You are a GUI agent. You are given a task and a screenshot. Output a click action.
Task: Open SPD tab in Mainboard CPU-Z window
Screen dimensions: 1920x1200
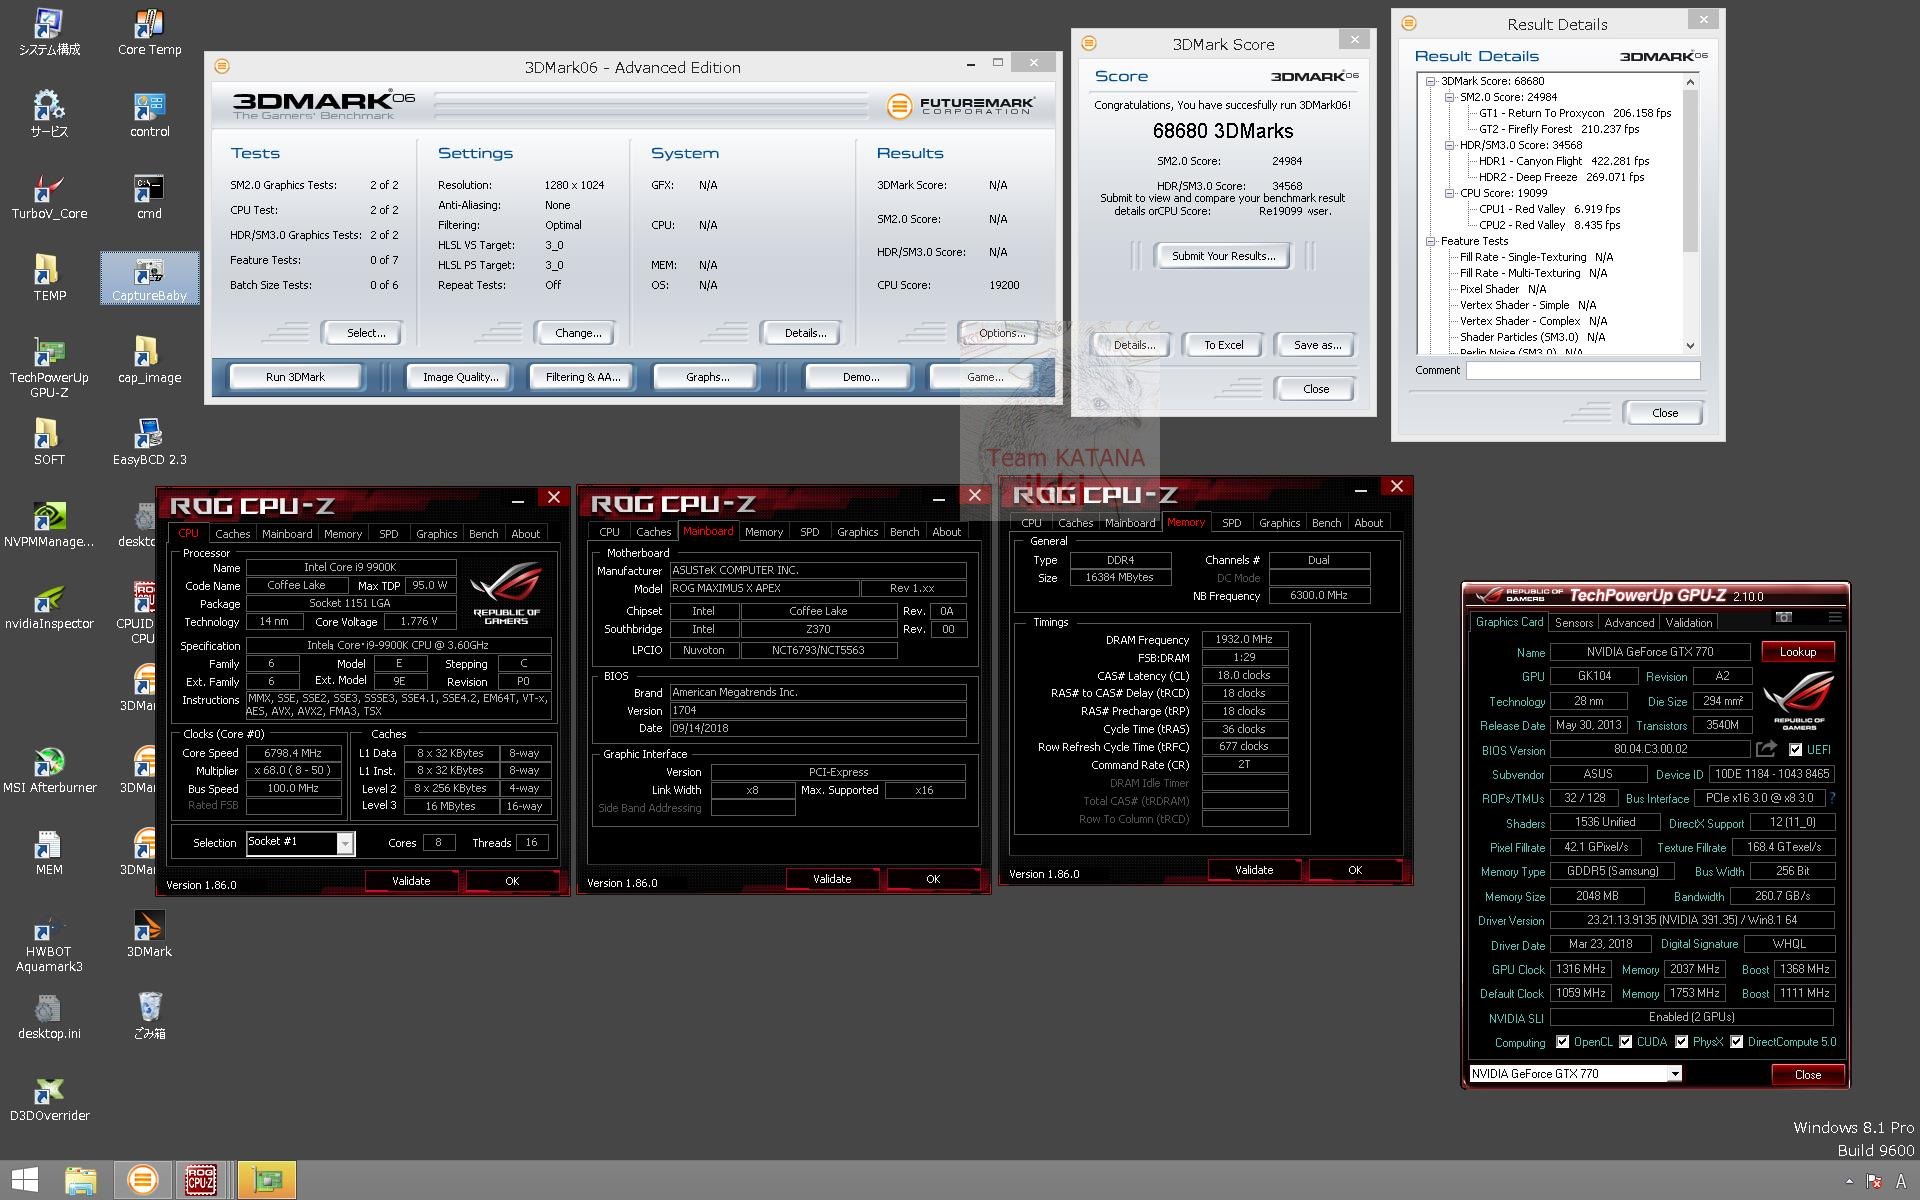(x=809, y=532)
